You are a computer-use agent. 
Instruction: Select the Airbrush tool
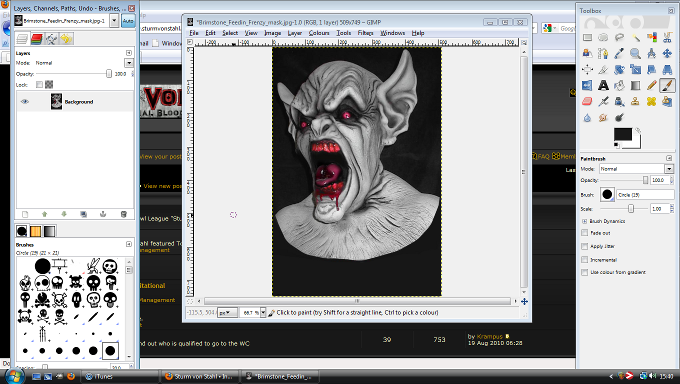603,102
